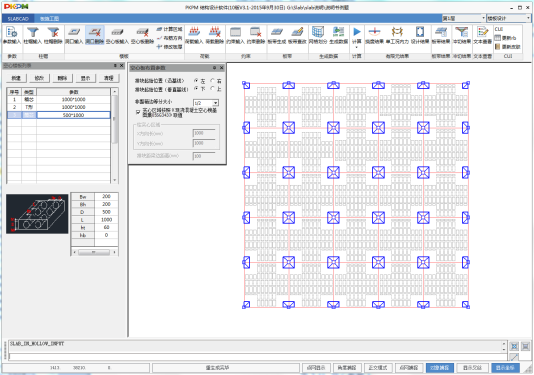Image resolution: width=534 pixels, height=375 pixels.
Task: Open the 楼板设计 module dropdown
Action: pyautogui.click(x=508, y=18)
